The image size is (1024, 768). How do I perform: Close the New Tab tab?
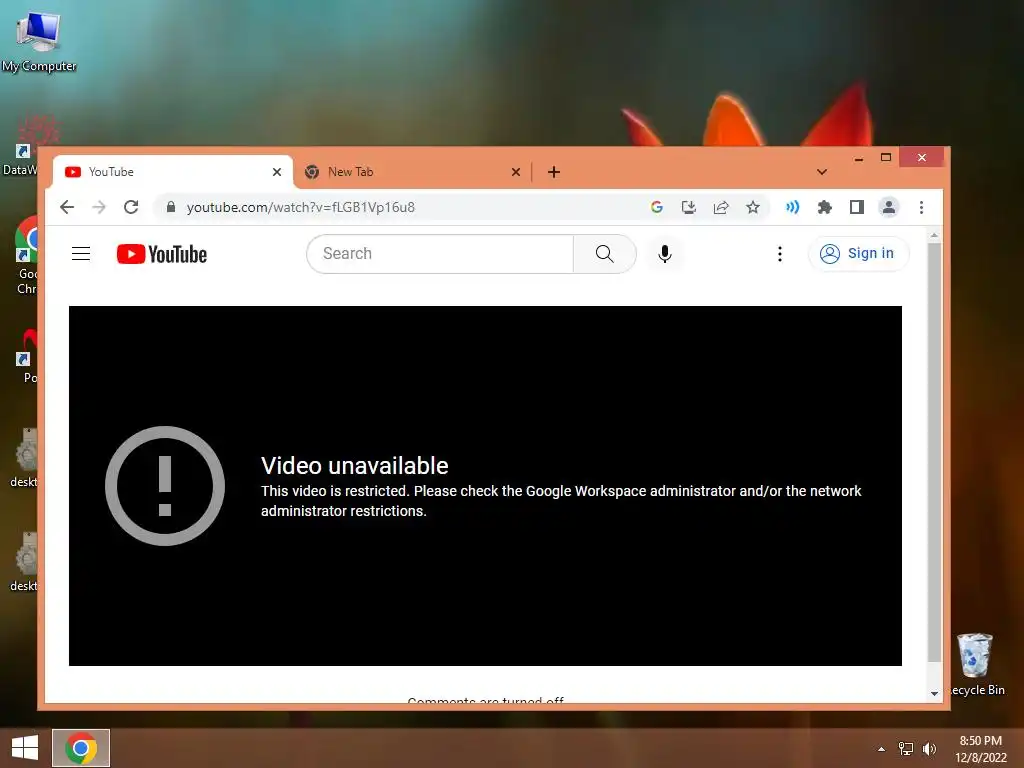pyautogui.click(x=516, y=172)
